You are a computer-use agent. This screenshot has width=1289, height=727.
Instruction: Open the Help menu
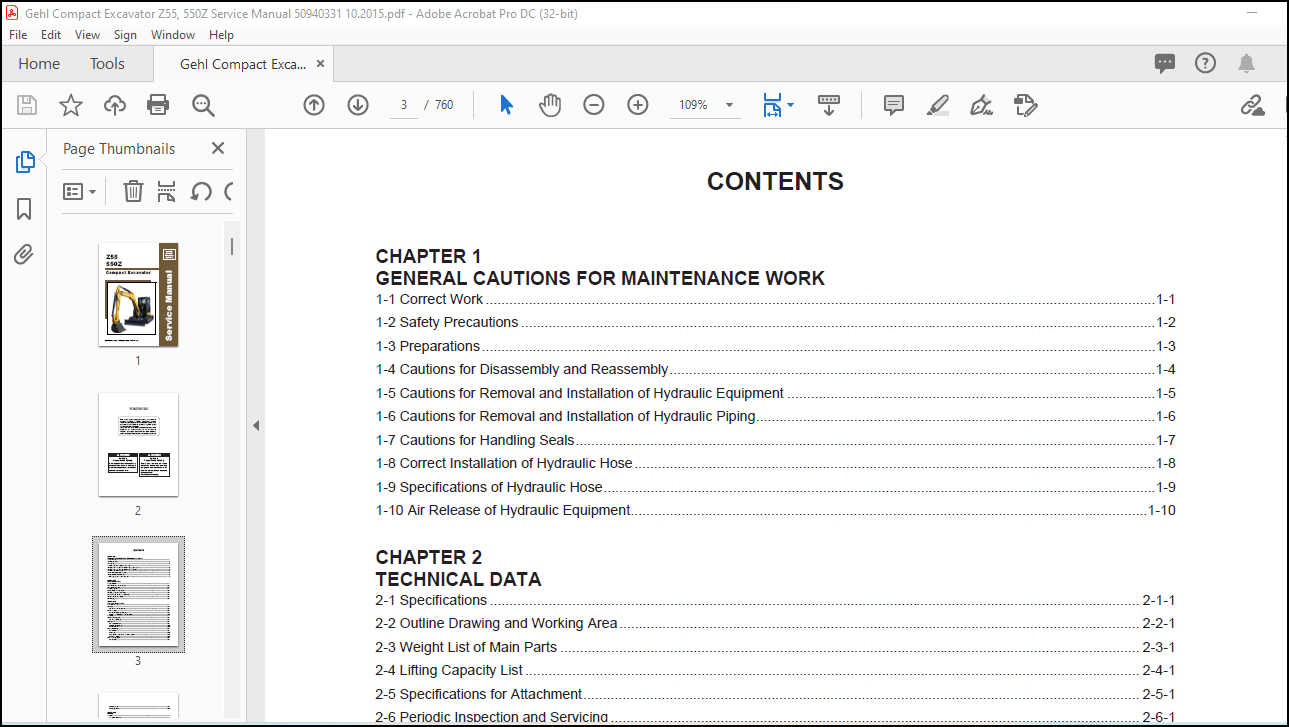[221, 34]
